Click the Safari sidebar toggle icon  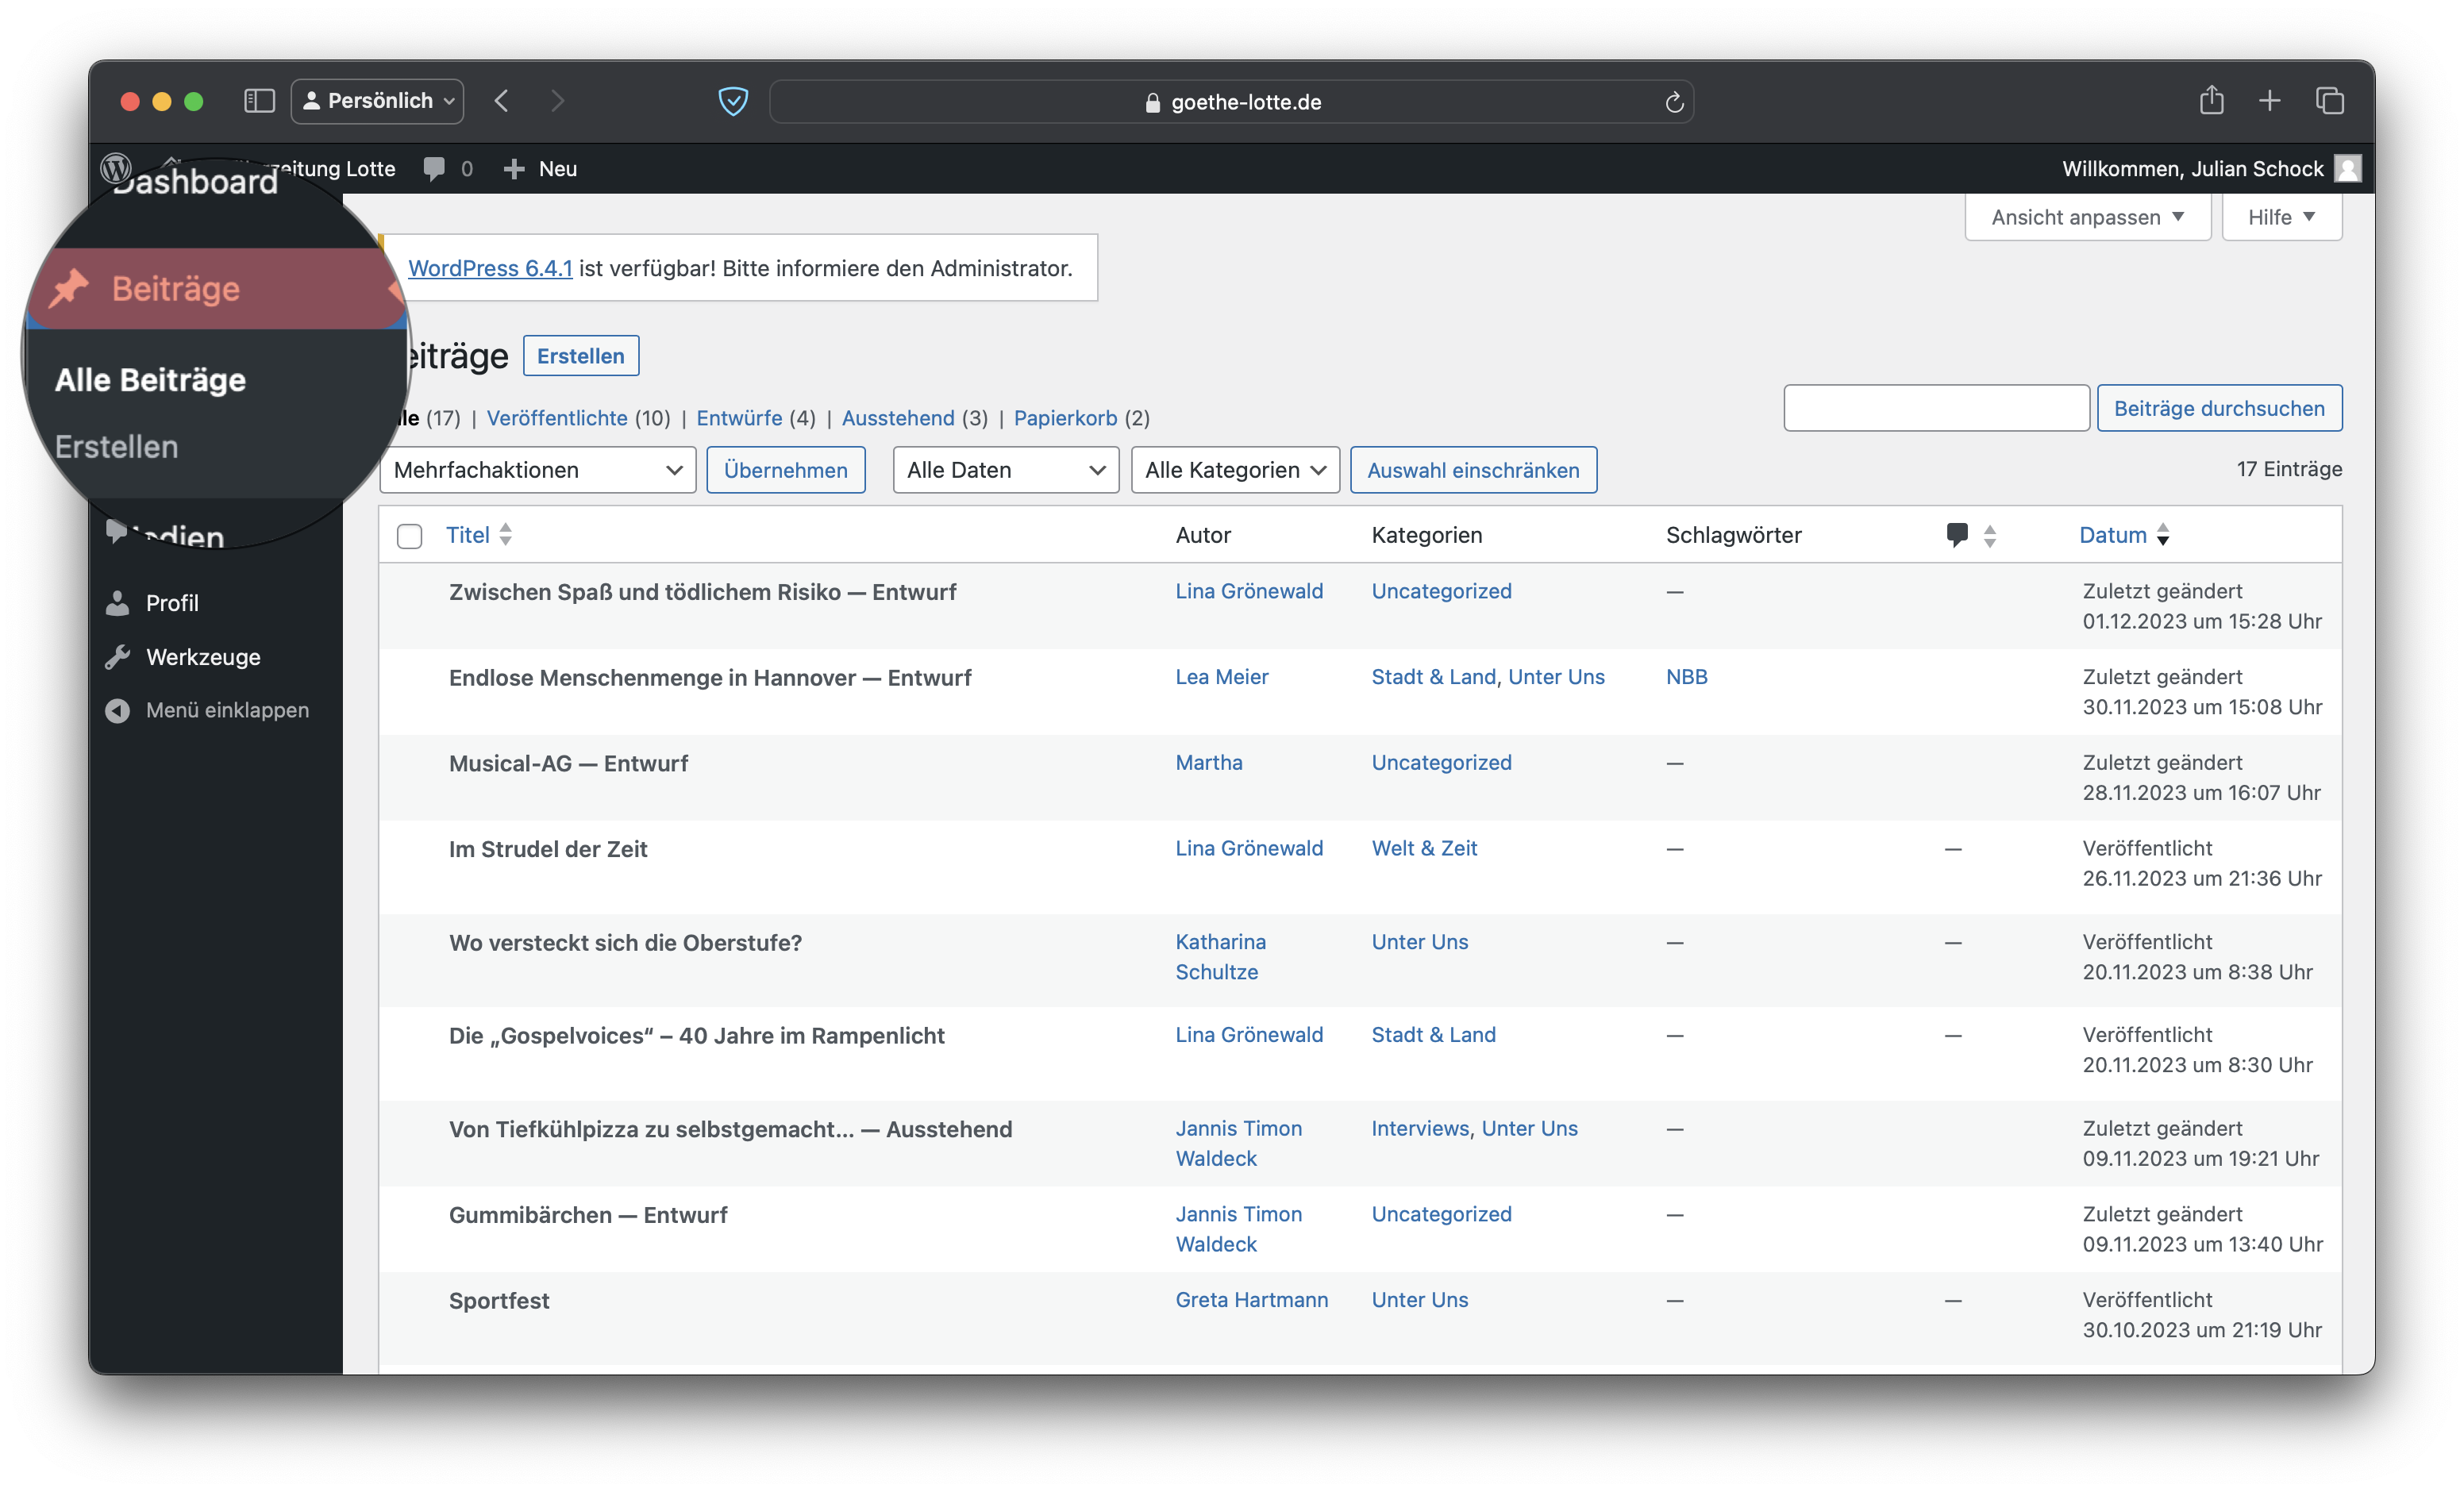pos(259,101)
